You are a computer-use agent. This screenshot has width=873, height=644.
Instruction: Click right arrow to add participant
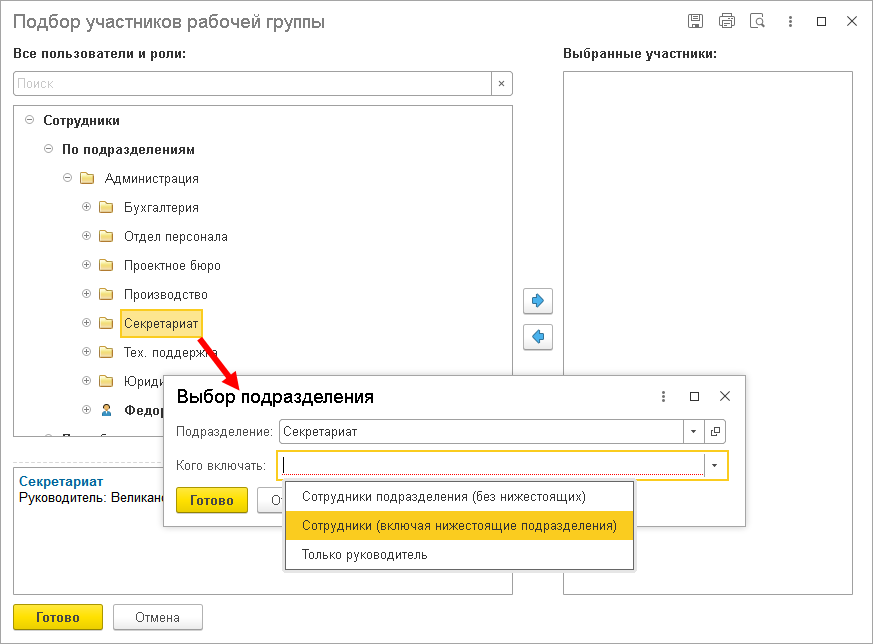click(538, 300)
